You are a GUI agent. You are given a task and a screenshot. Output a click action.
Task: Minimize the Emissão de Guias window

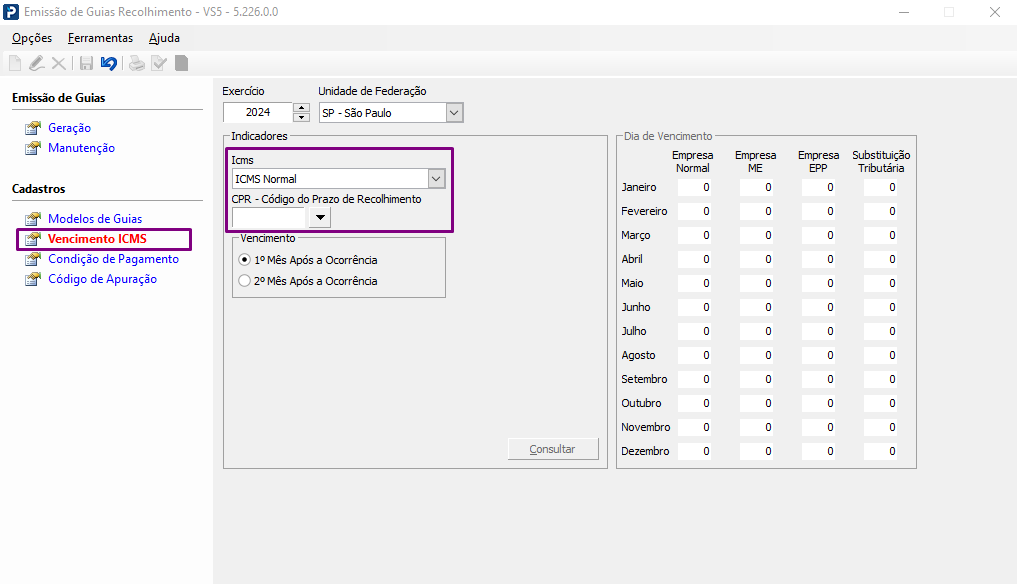pyautogui.click(x=903, y=12)
